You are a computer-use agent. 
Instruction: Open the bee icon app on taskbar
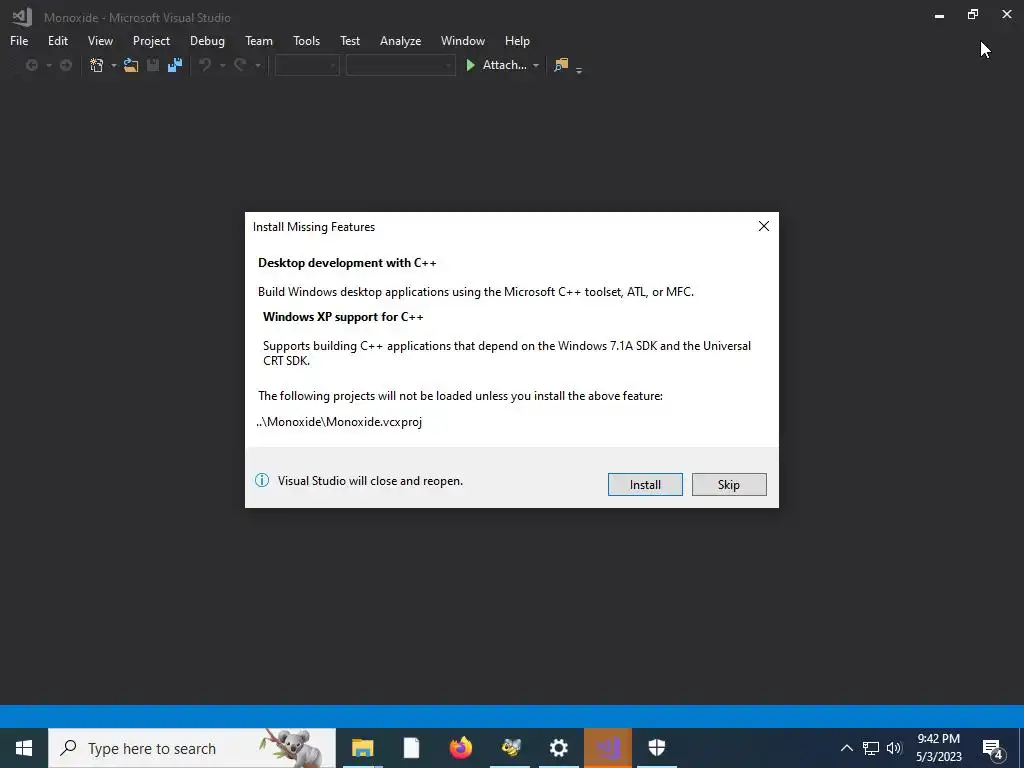(510, 748)
